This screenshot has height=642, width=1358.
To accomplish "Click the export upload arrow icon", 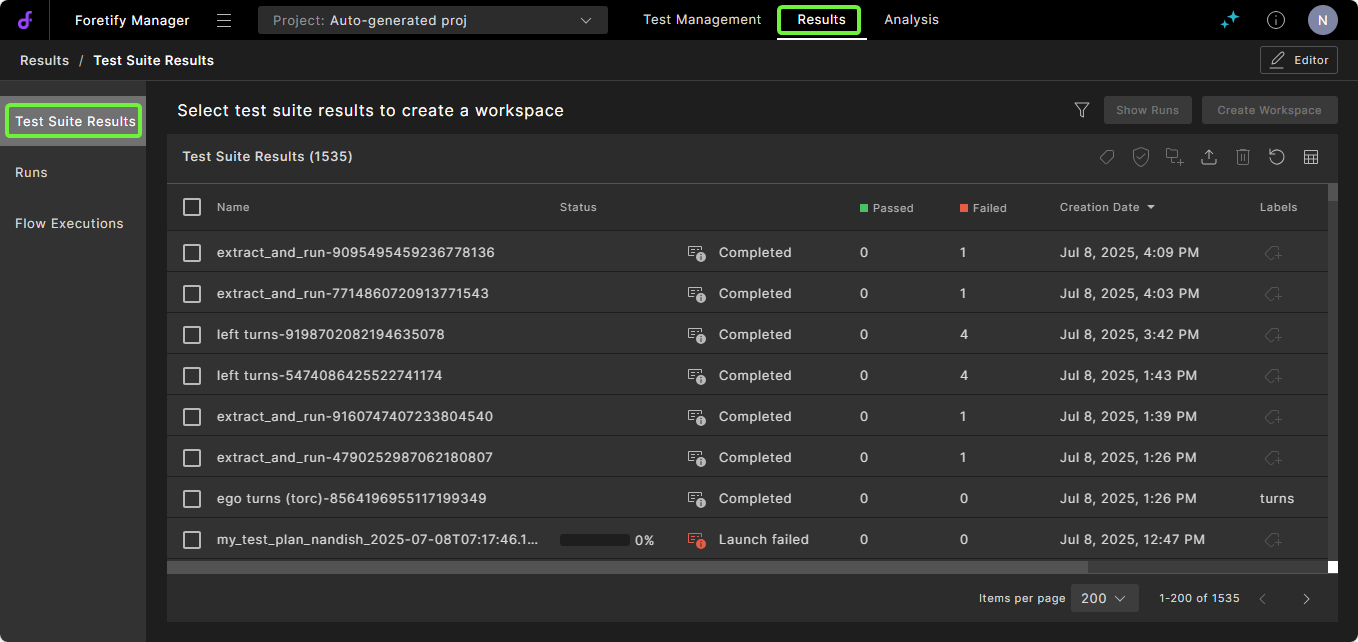I will (1209, 157).
